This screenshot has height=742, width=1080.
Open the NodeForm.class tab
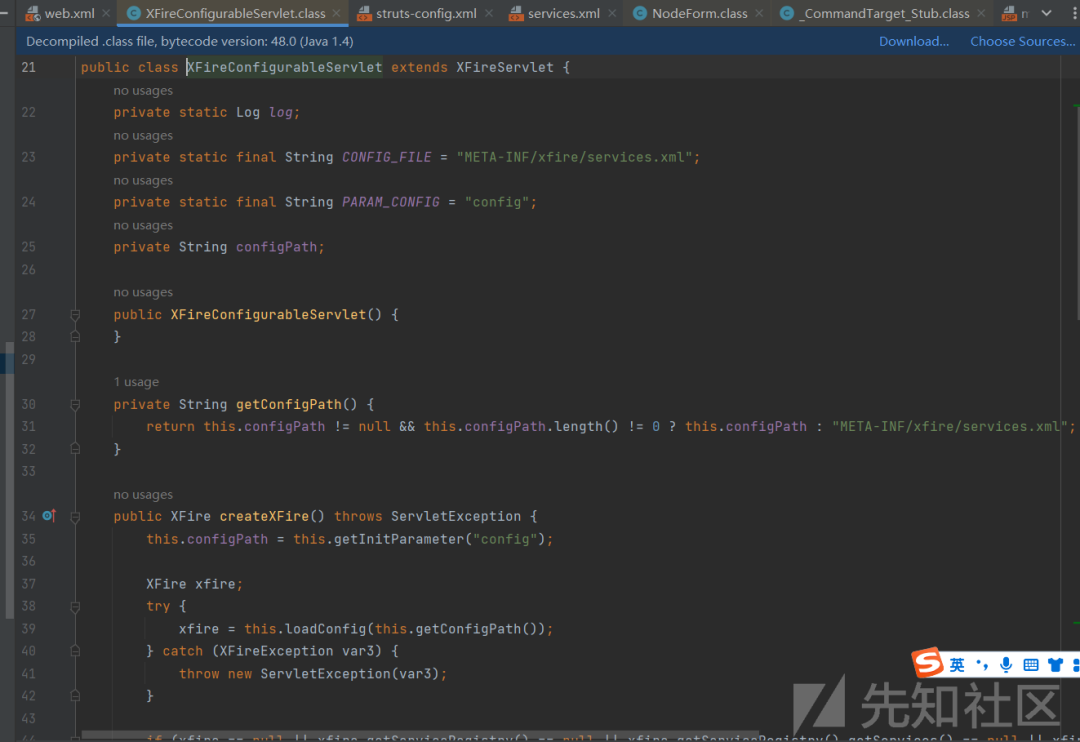click(699, 13)
